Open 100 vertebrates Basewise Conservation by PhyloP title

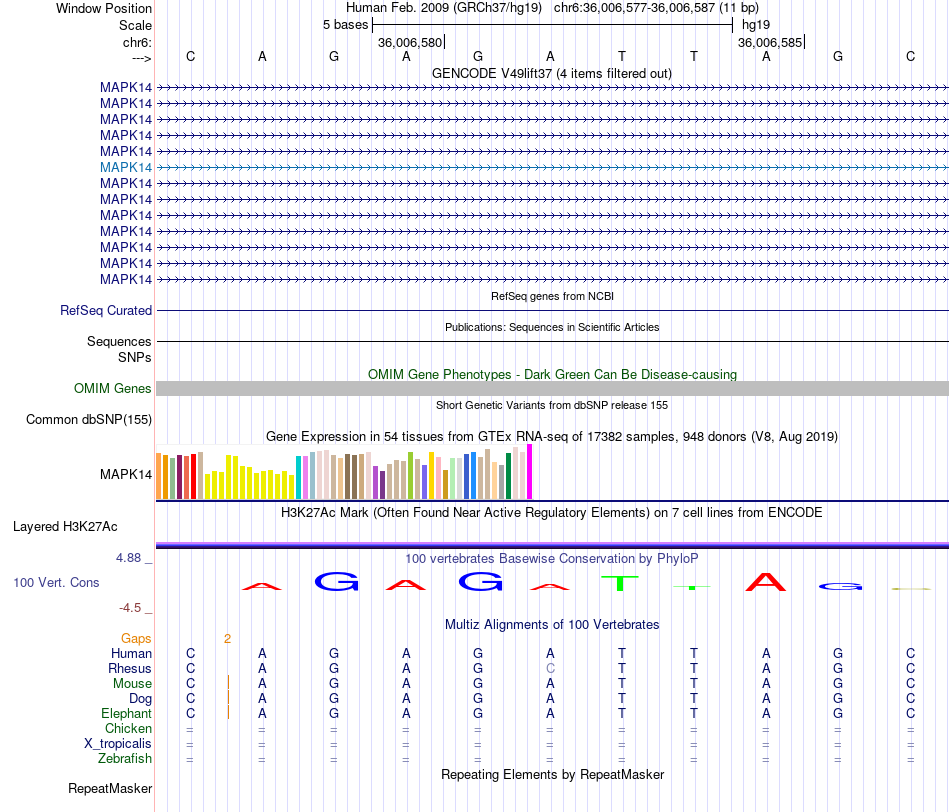pos(551,559)
